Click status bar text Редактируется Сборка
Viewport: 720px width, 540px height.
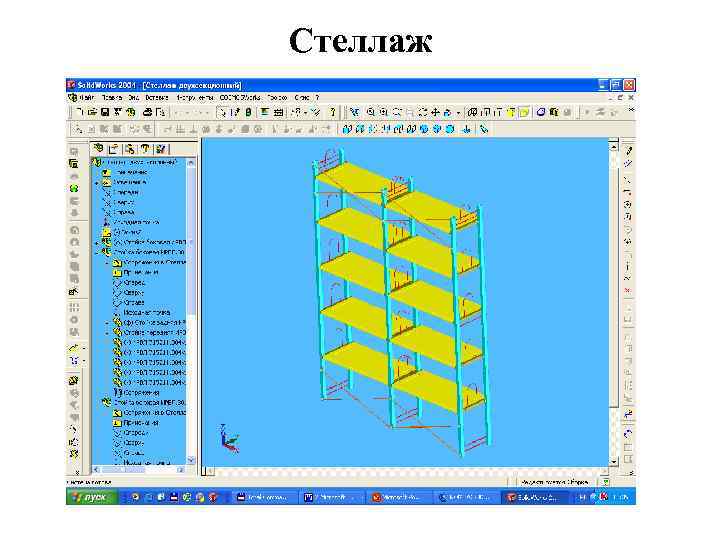click(554, 482)
